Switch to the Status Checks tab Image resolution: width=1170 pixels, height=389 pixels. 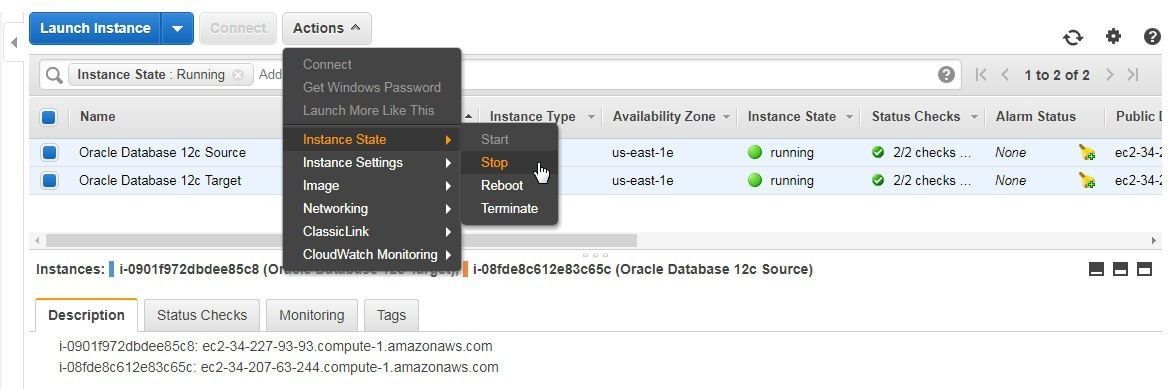201,315
